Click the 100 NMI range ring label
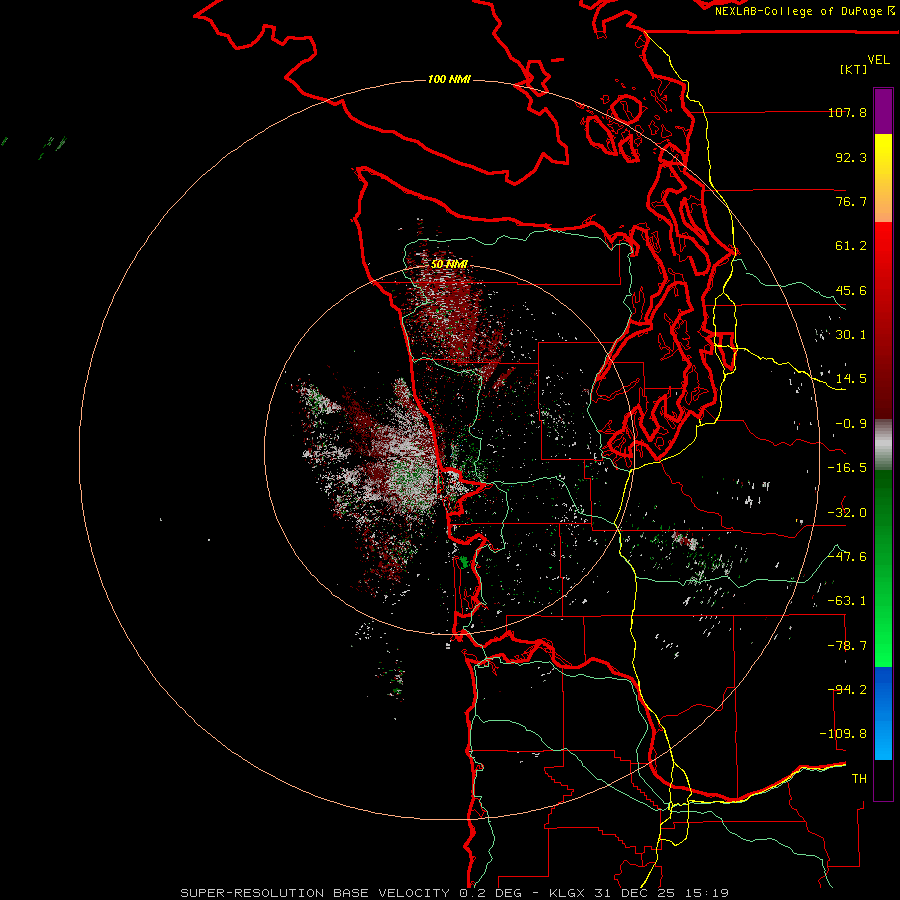Image resolution: width=900 pixels, height=900 pixels. click(449, 79)
